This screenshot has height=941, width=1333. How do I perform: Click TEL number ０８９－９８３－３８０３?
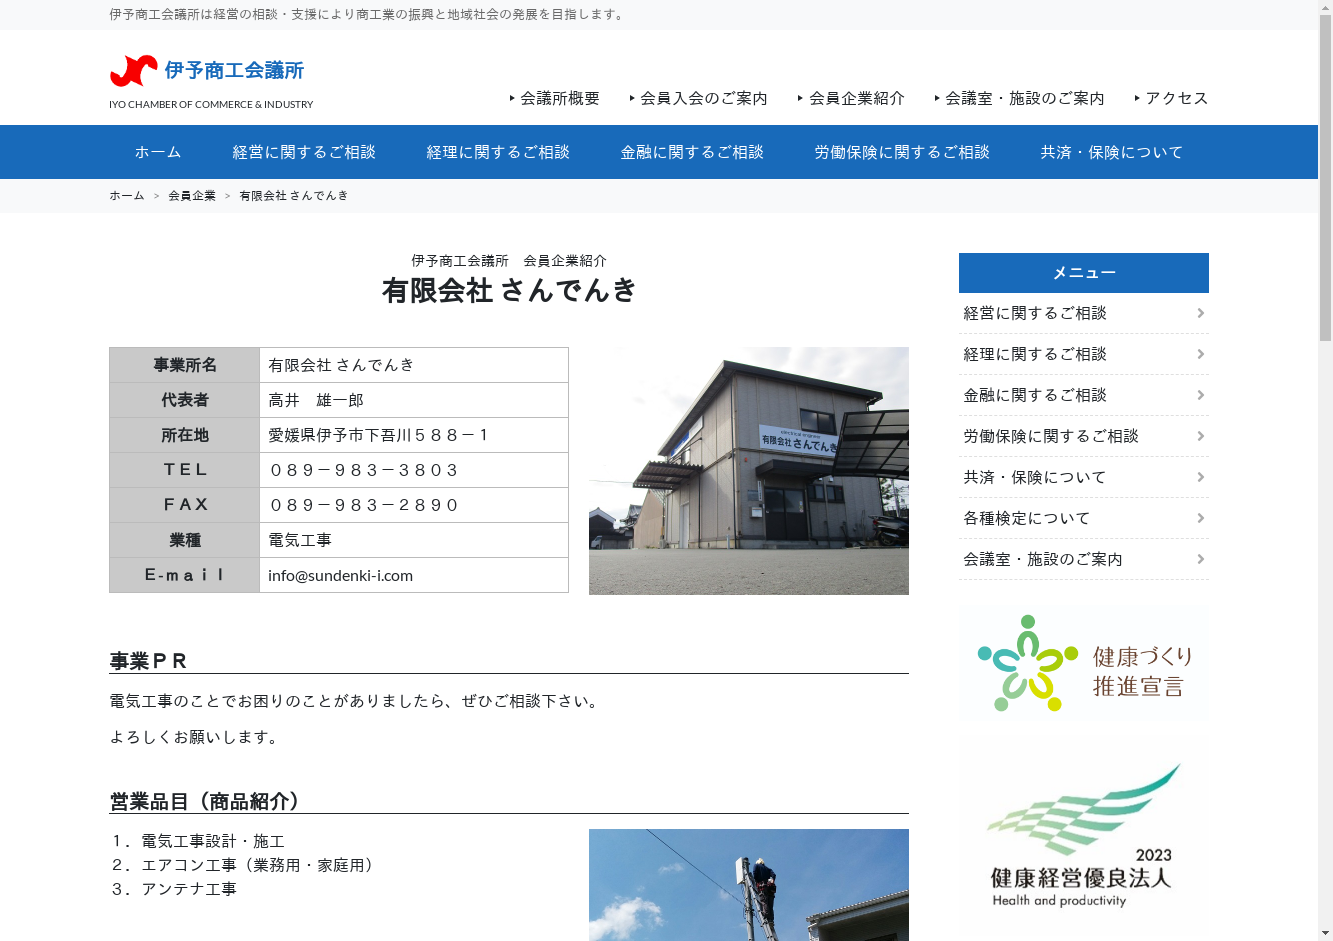[x=364, y=470]
